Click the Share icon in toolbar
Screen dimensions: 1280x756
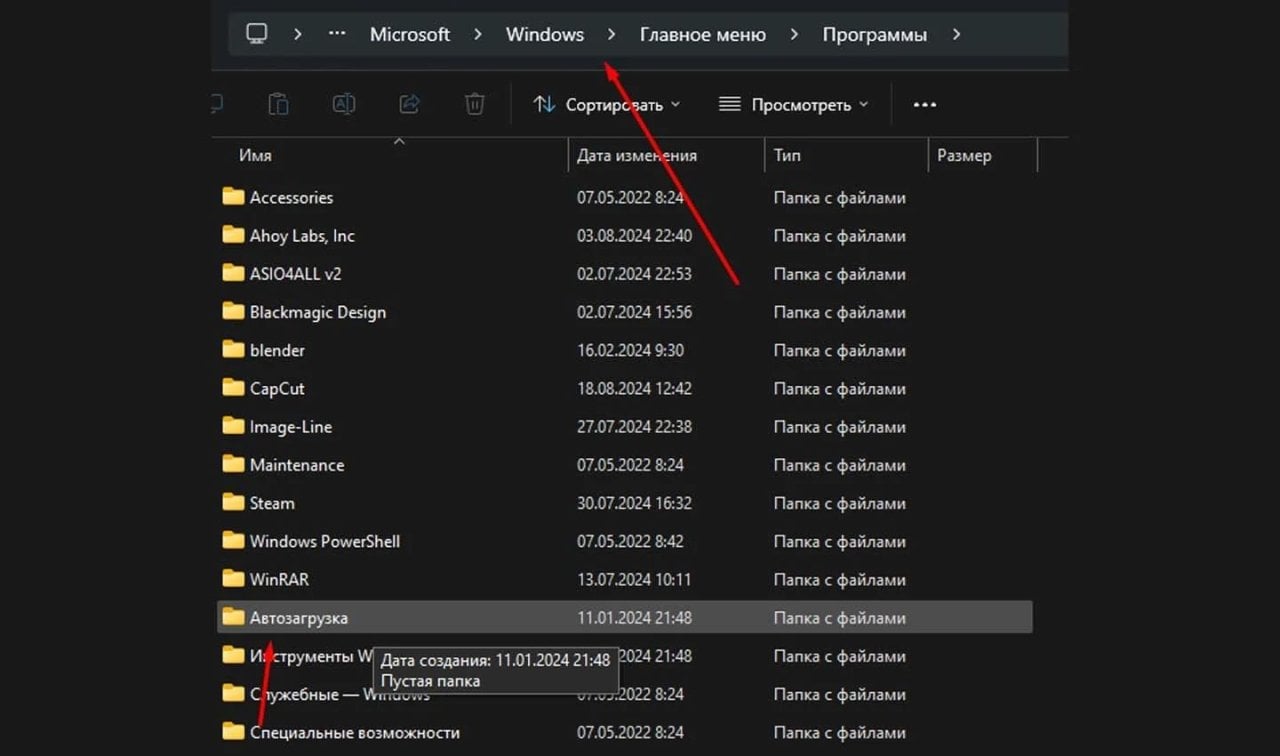point(409,104)
